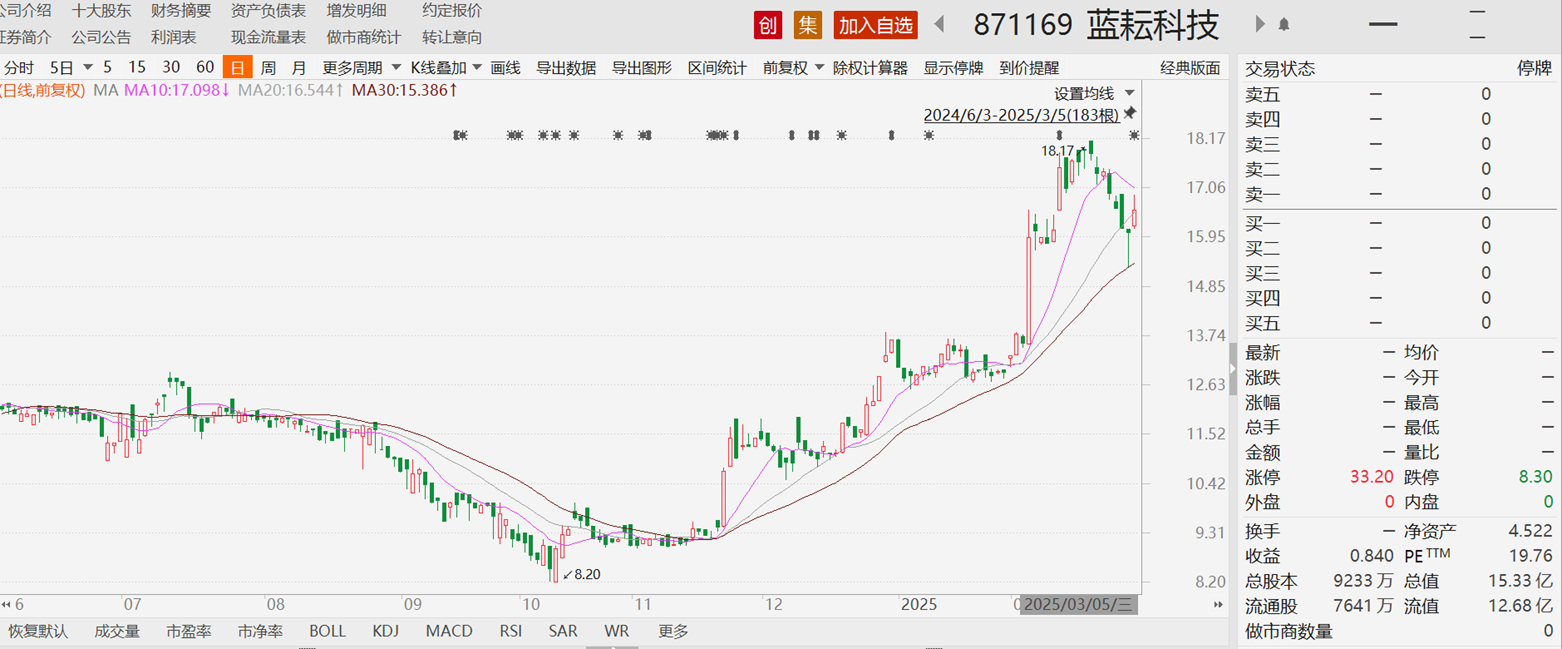Screen dimensions: 1562x649
Task: Switch to 市净率 indicator
Action: (260, 631)
